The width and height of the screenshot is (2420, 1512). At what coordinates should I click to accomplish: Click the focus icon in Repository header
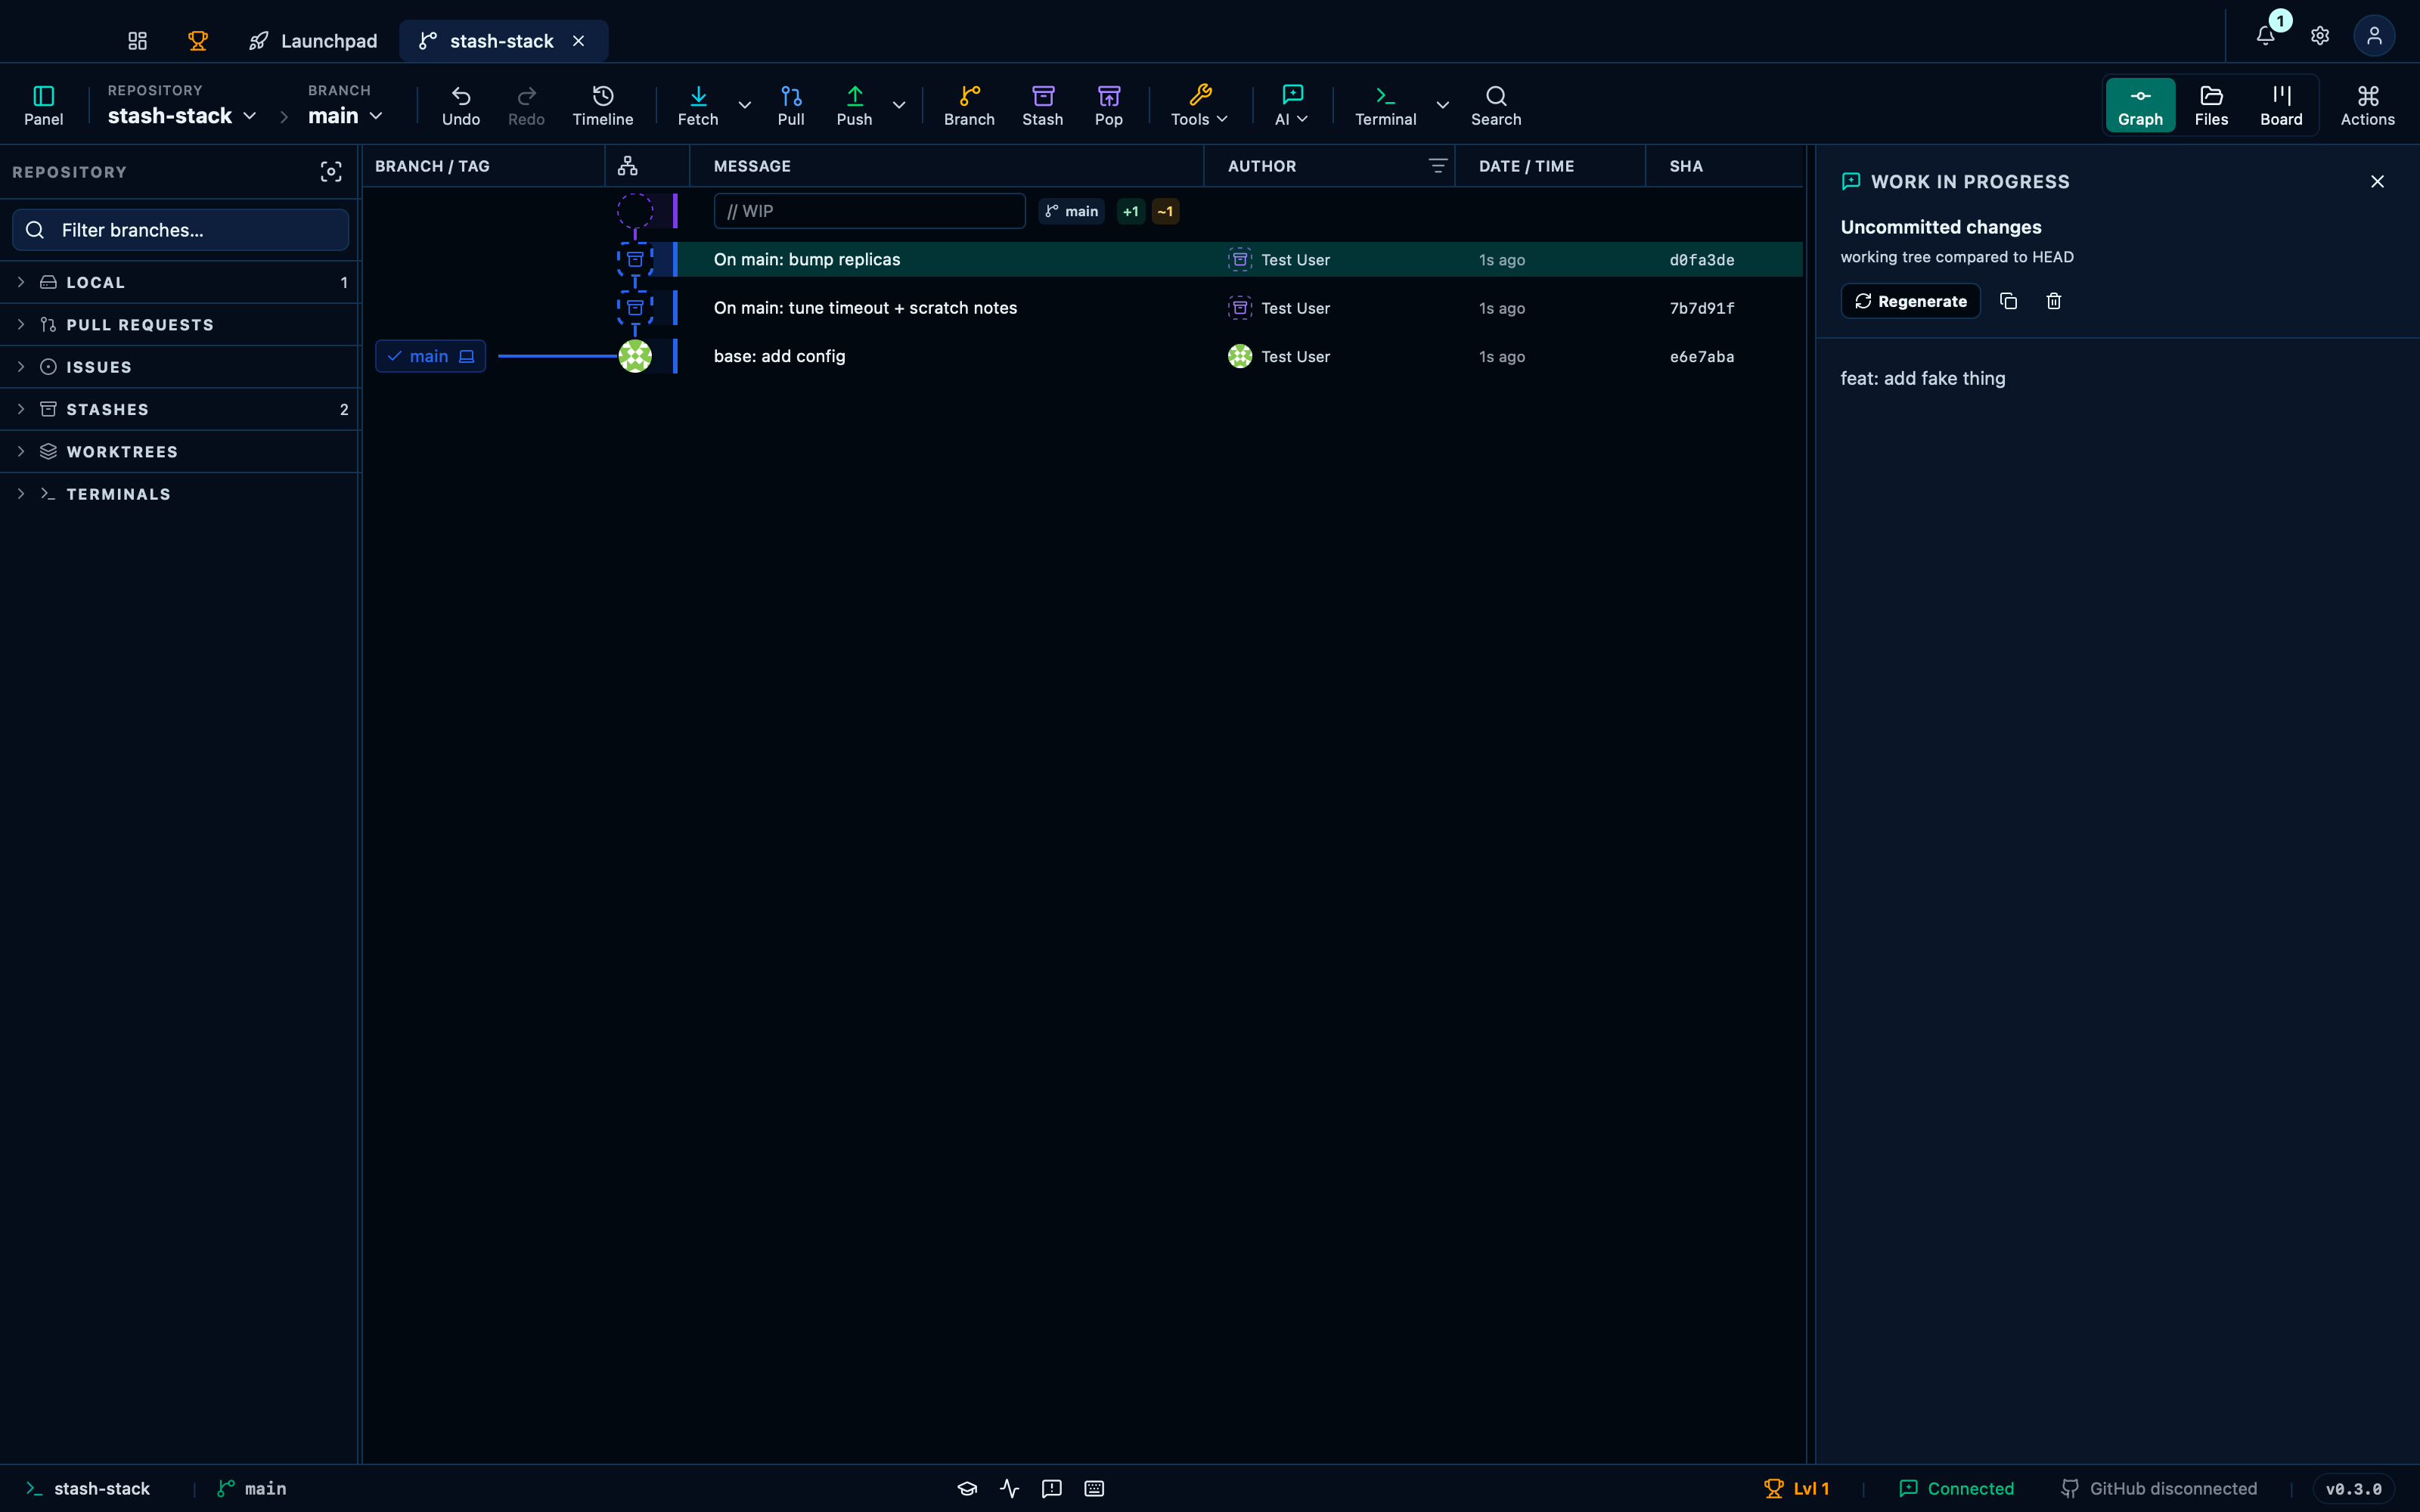tap(331, 172)
